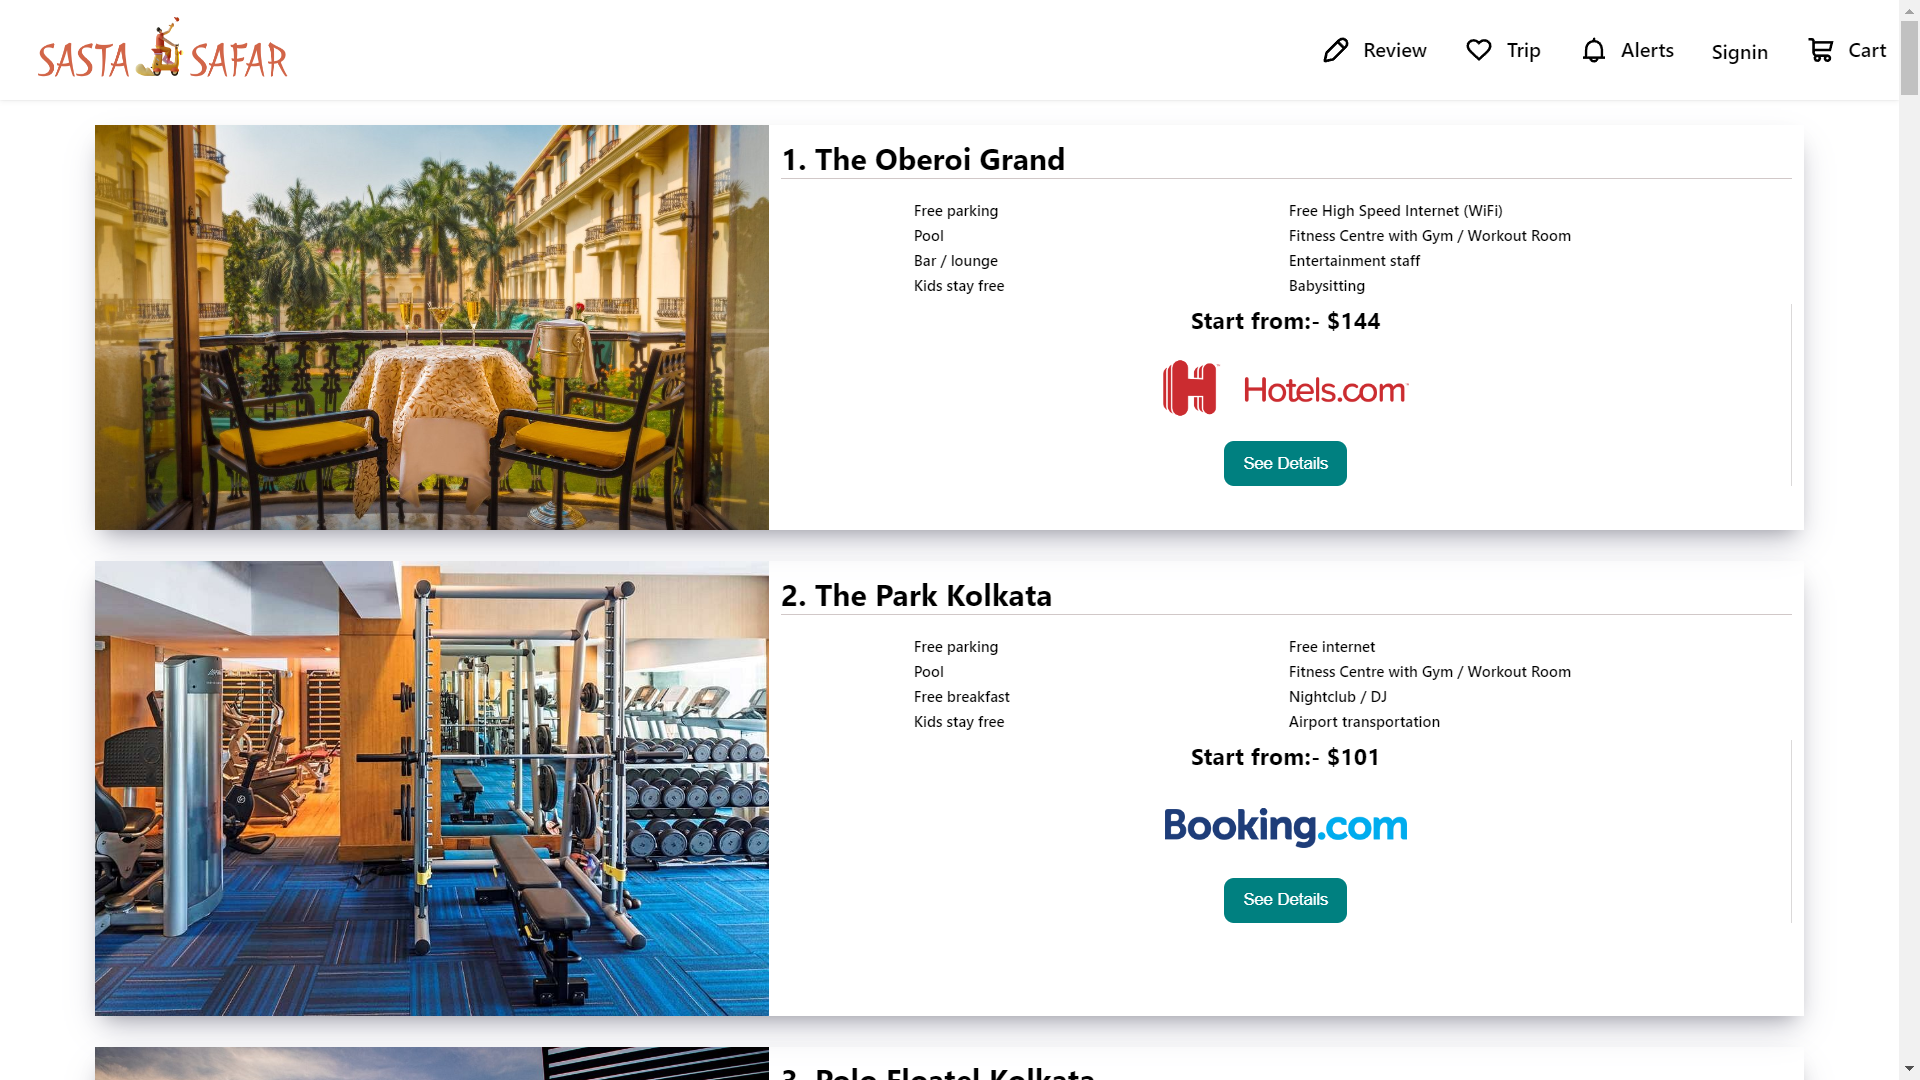This screenshot has width=1920, height=1080.
Task: Click the title 2. The Park Kolkata
Action: (x=916, y=595)
